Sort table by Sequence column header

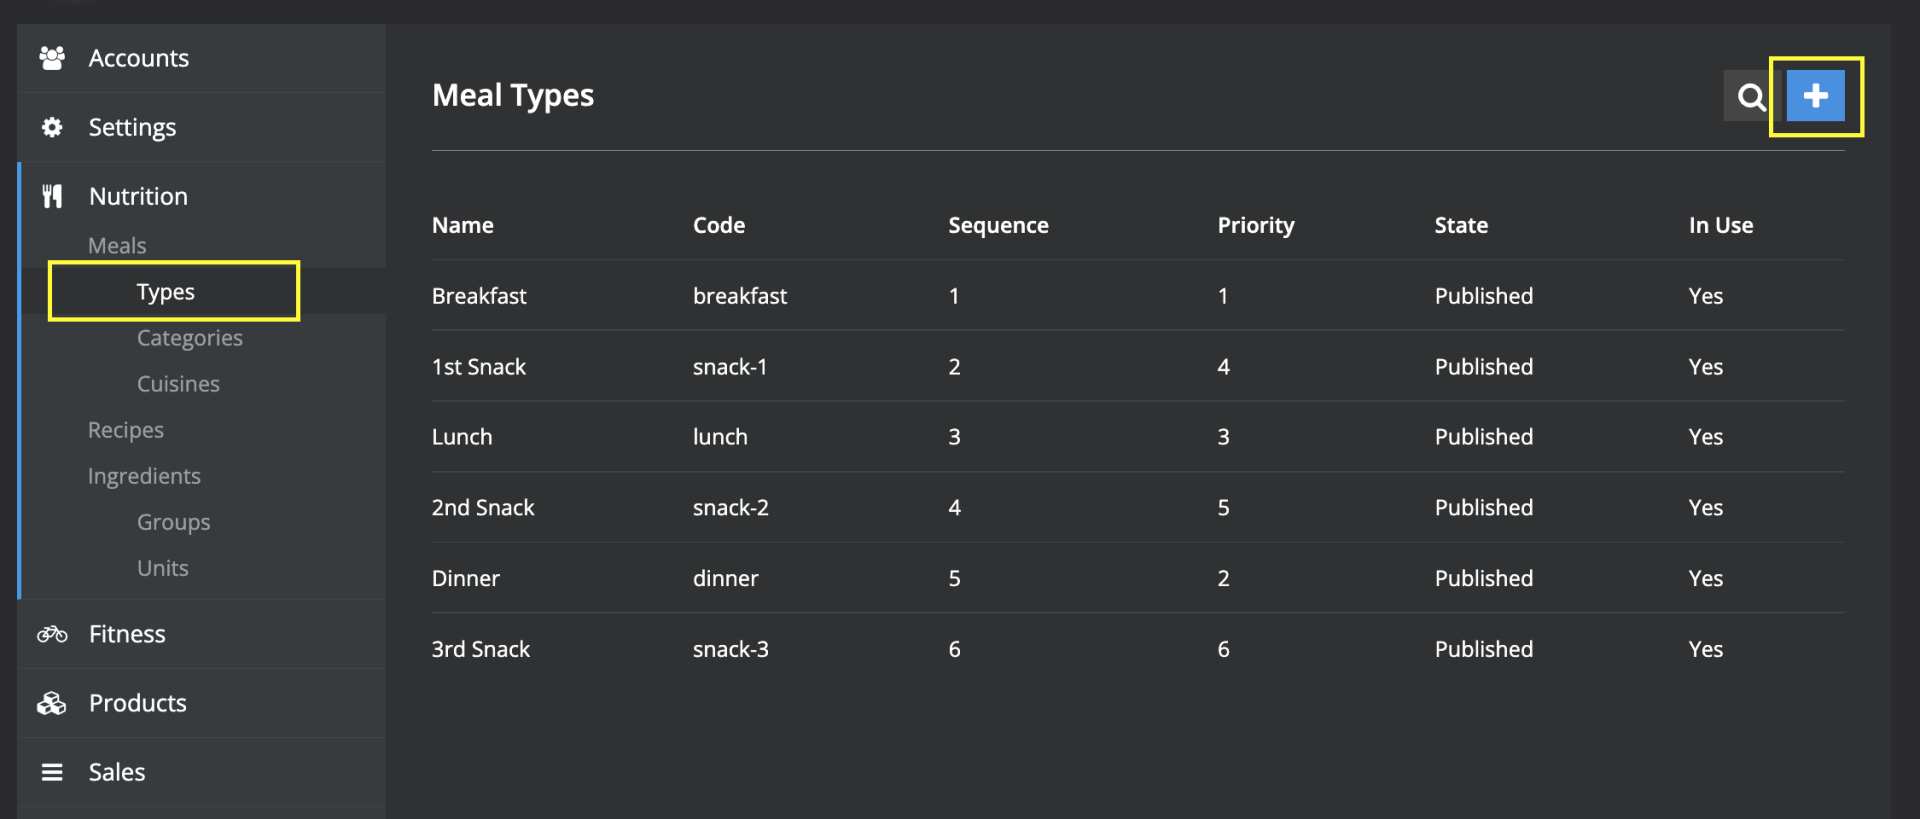pos(998,225)
